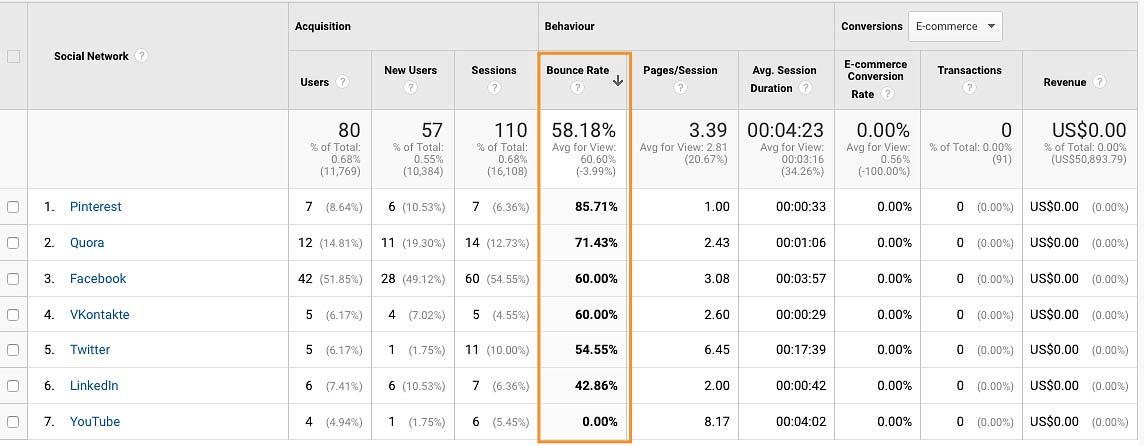Image resolution: width=1144 pixels, height=446 pixels.
Task: Click the total bounce rate 58.18%
Action: 584,131
